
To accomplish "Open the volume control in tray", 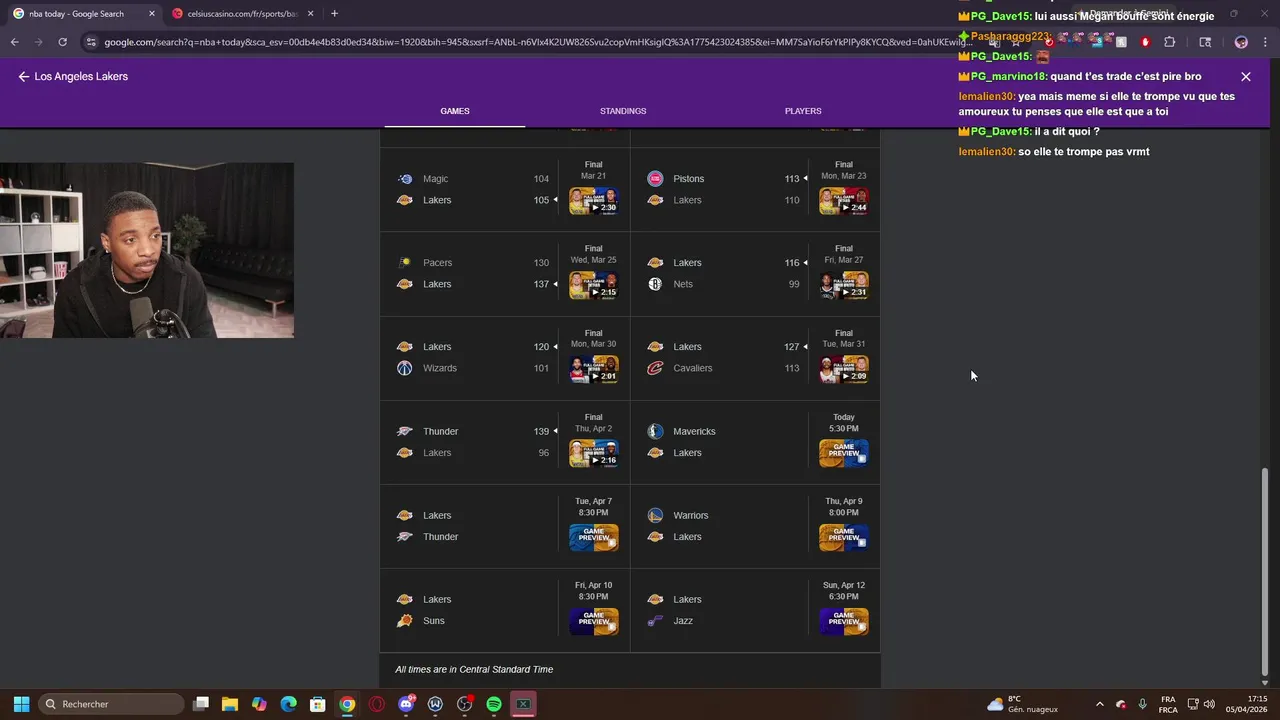I will pyautogui.click(x=1210, y=704).
